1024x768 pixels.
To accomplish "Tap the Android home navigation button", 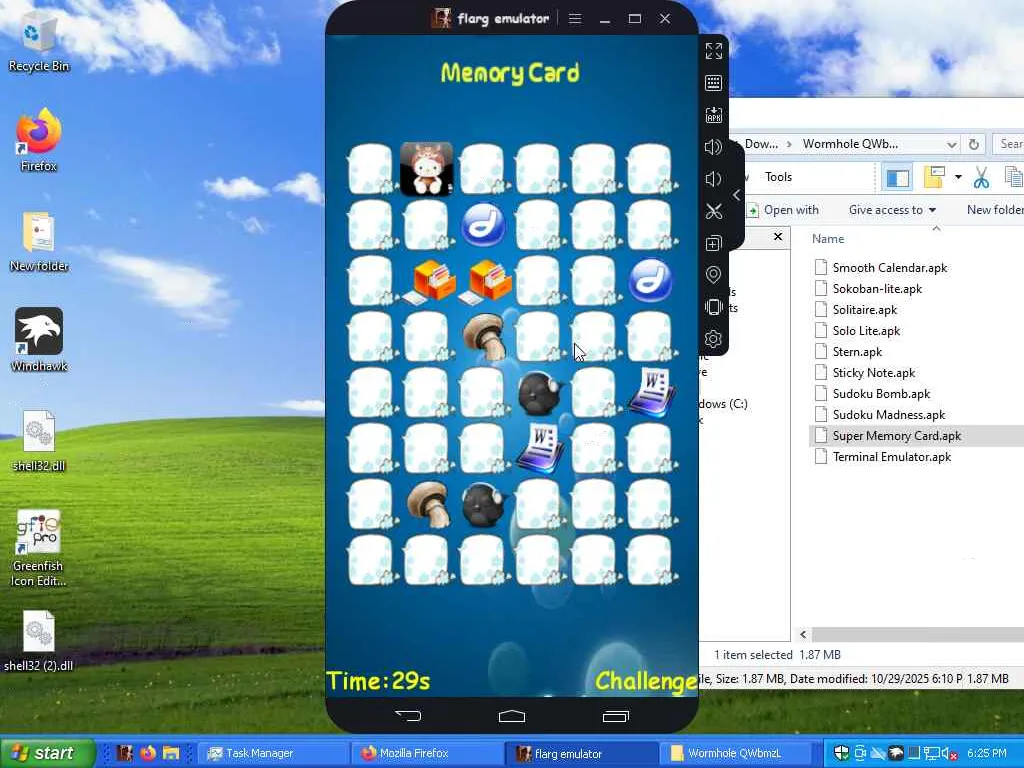I will 512,716.
